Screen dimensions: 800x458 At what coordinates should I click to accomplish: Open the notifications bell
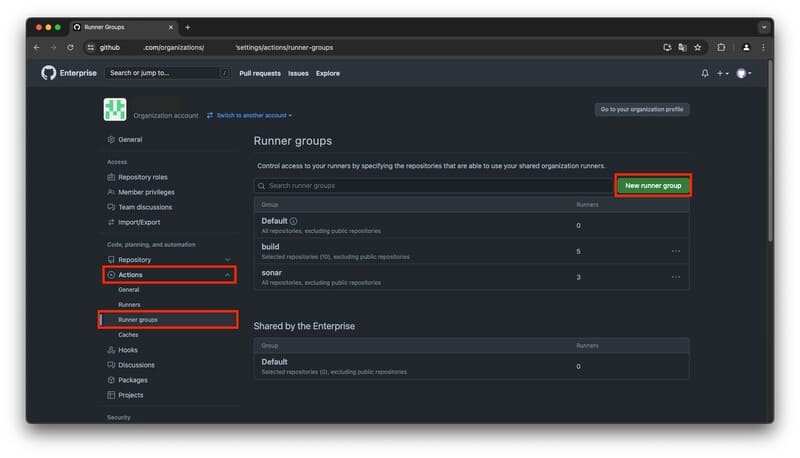coord(705,73)
